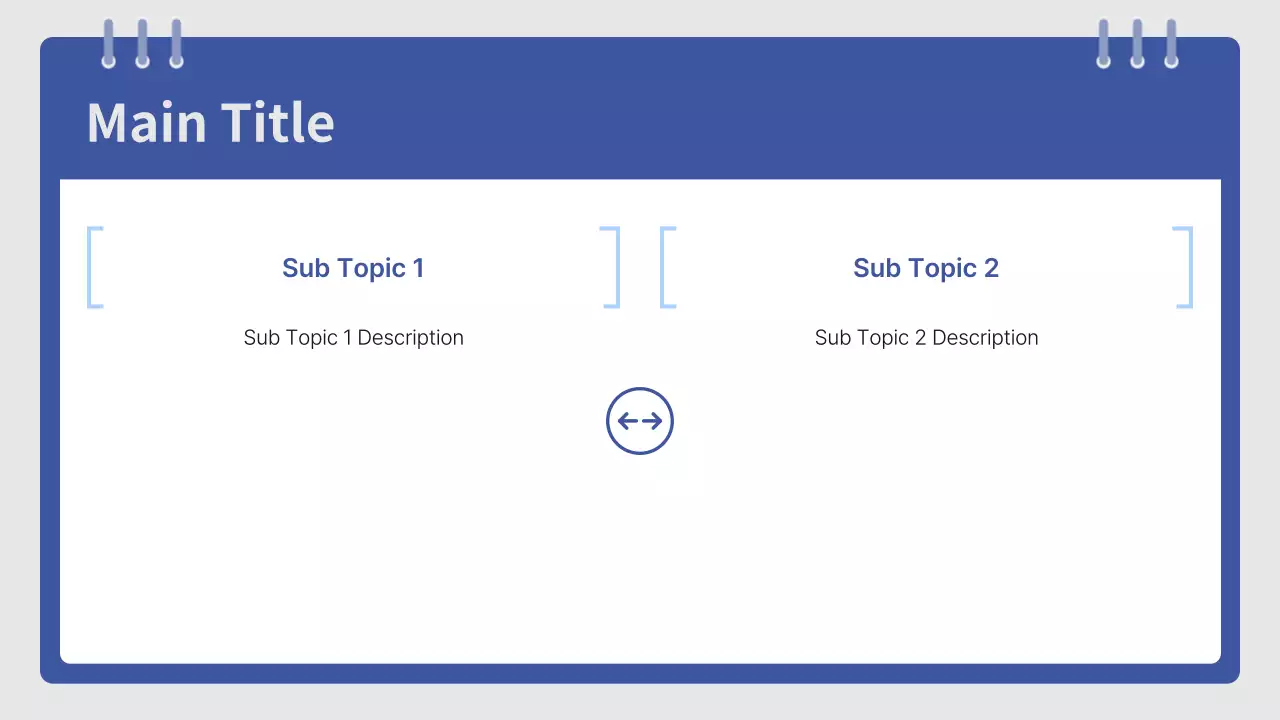This screenshot has height=720, width=1280.
Task: Click the right bracket closing Sub Topic 2
Action: click(x=1189, y=267)
